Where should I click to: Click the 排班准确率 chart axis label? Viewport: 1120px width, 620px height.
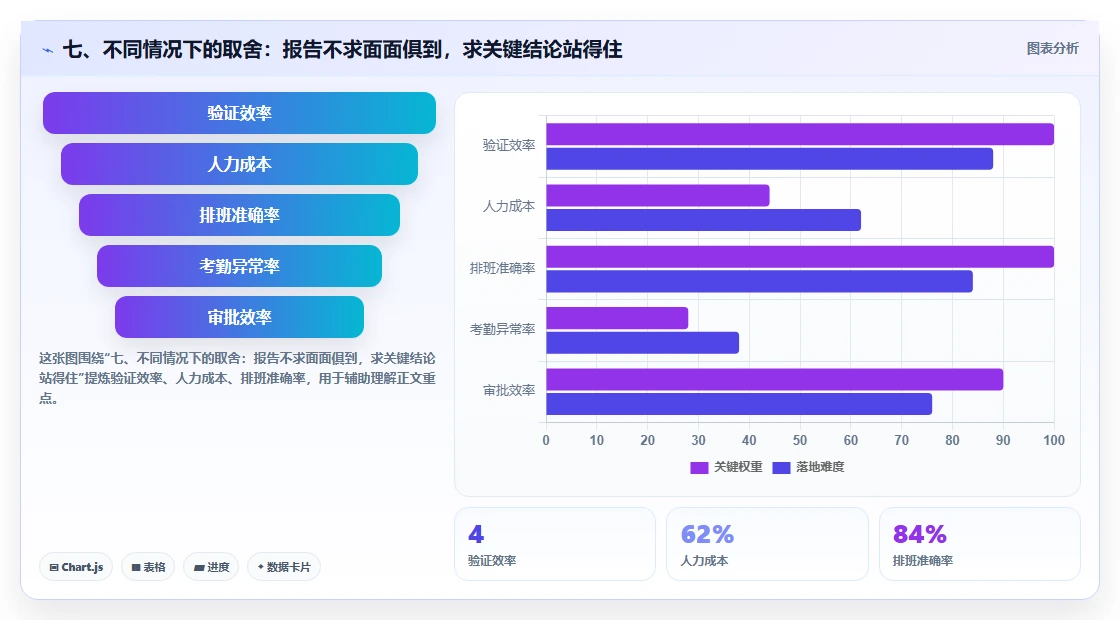[502, 268]
